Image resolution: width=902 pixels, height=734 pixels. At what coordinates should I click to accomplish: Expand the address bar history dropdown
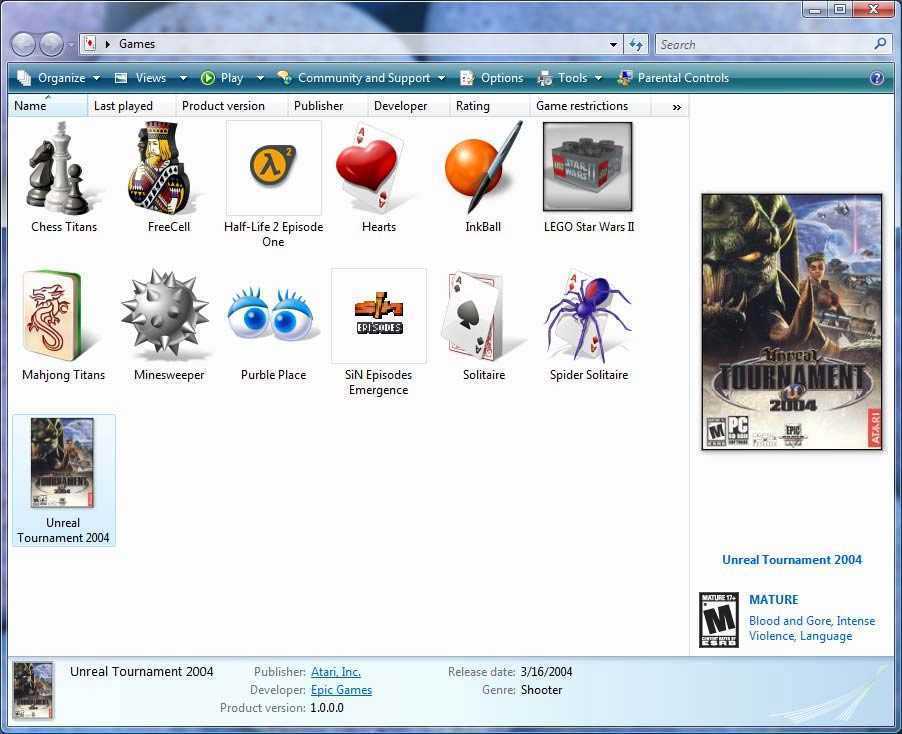point(613,44)
